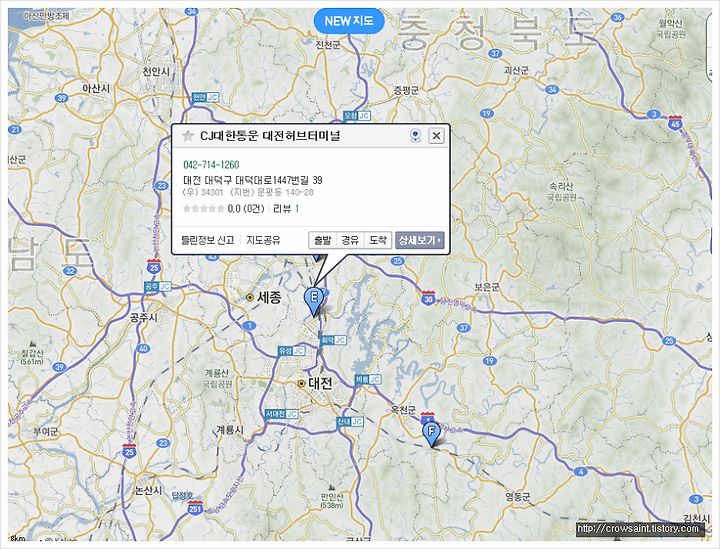Click the 산내 JC junction label
Image resolution: width=720 pixels, height=549 pixels.
[x=350, y=422]
